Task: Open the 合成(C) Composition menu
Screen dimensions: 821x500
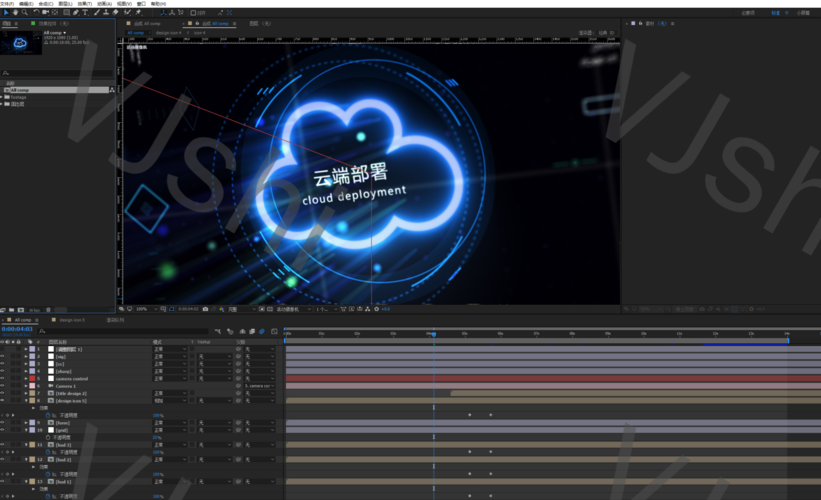Action: pos(46,4)
